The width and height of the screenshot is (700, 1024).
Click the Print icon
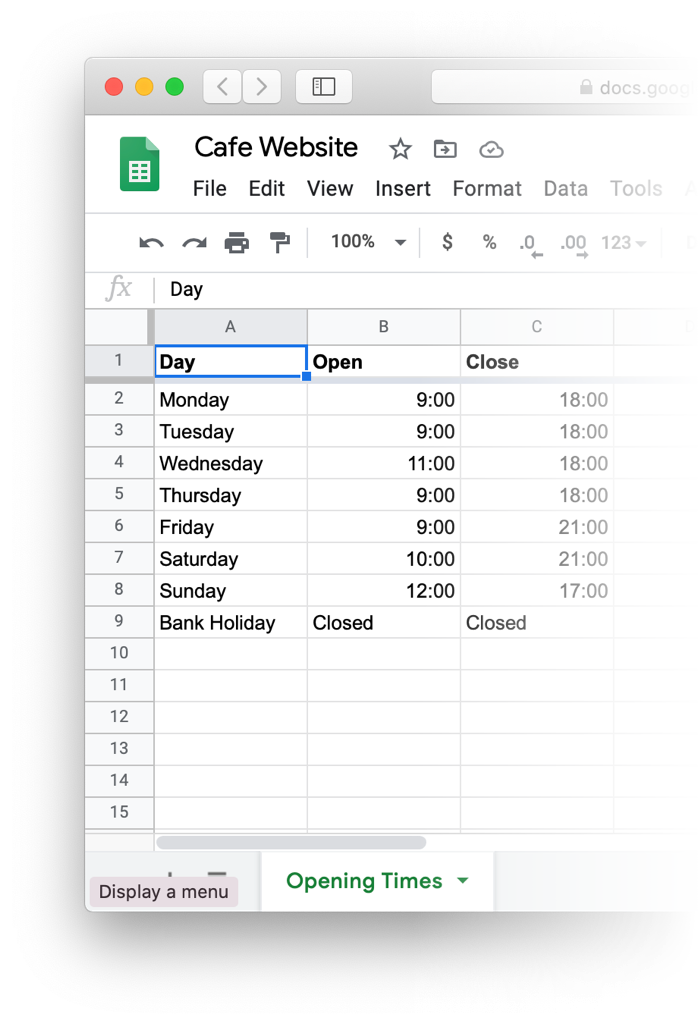tap(236, 242)
